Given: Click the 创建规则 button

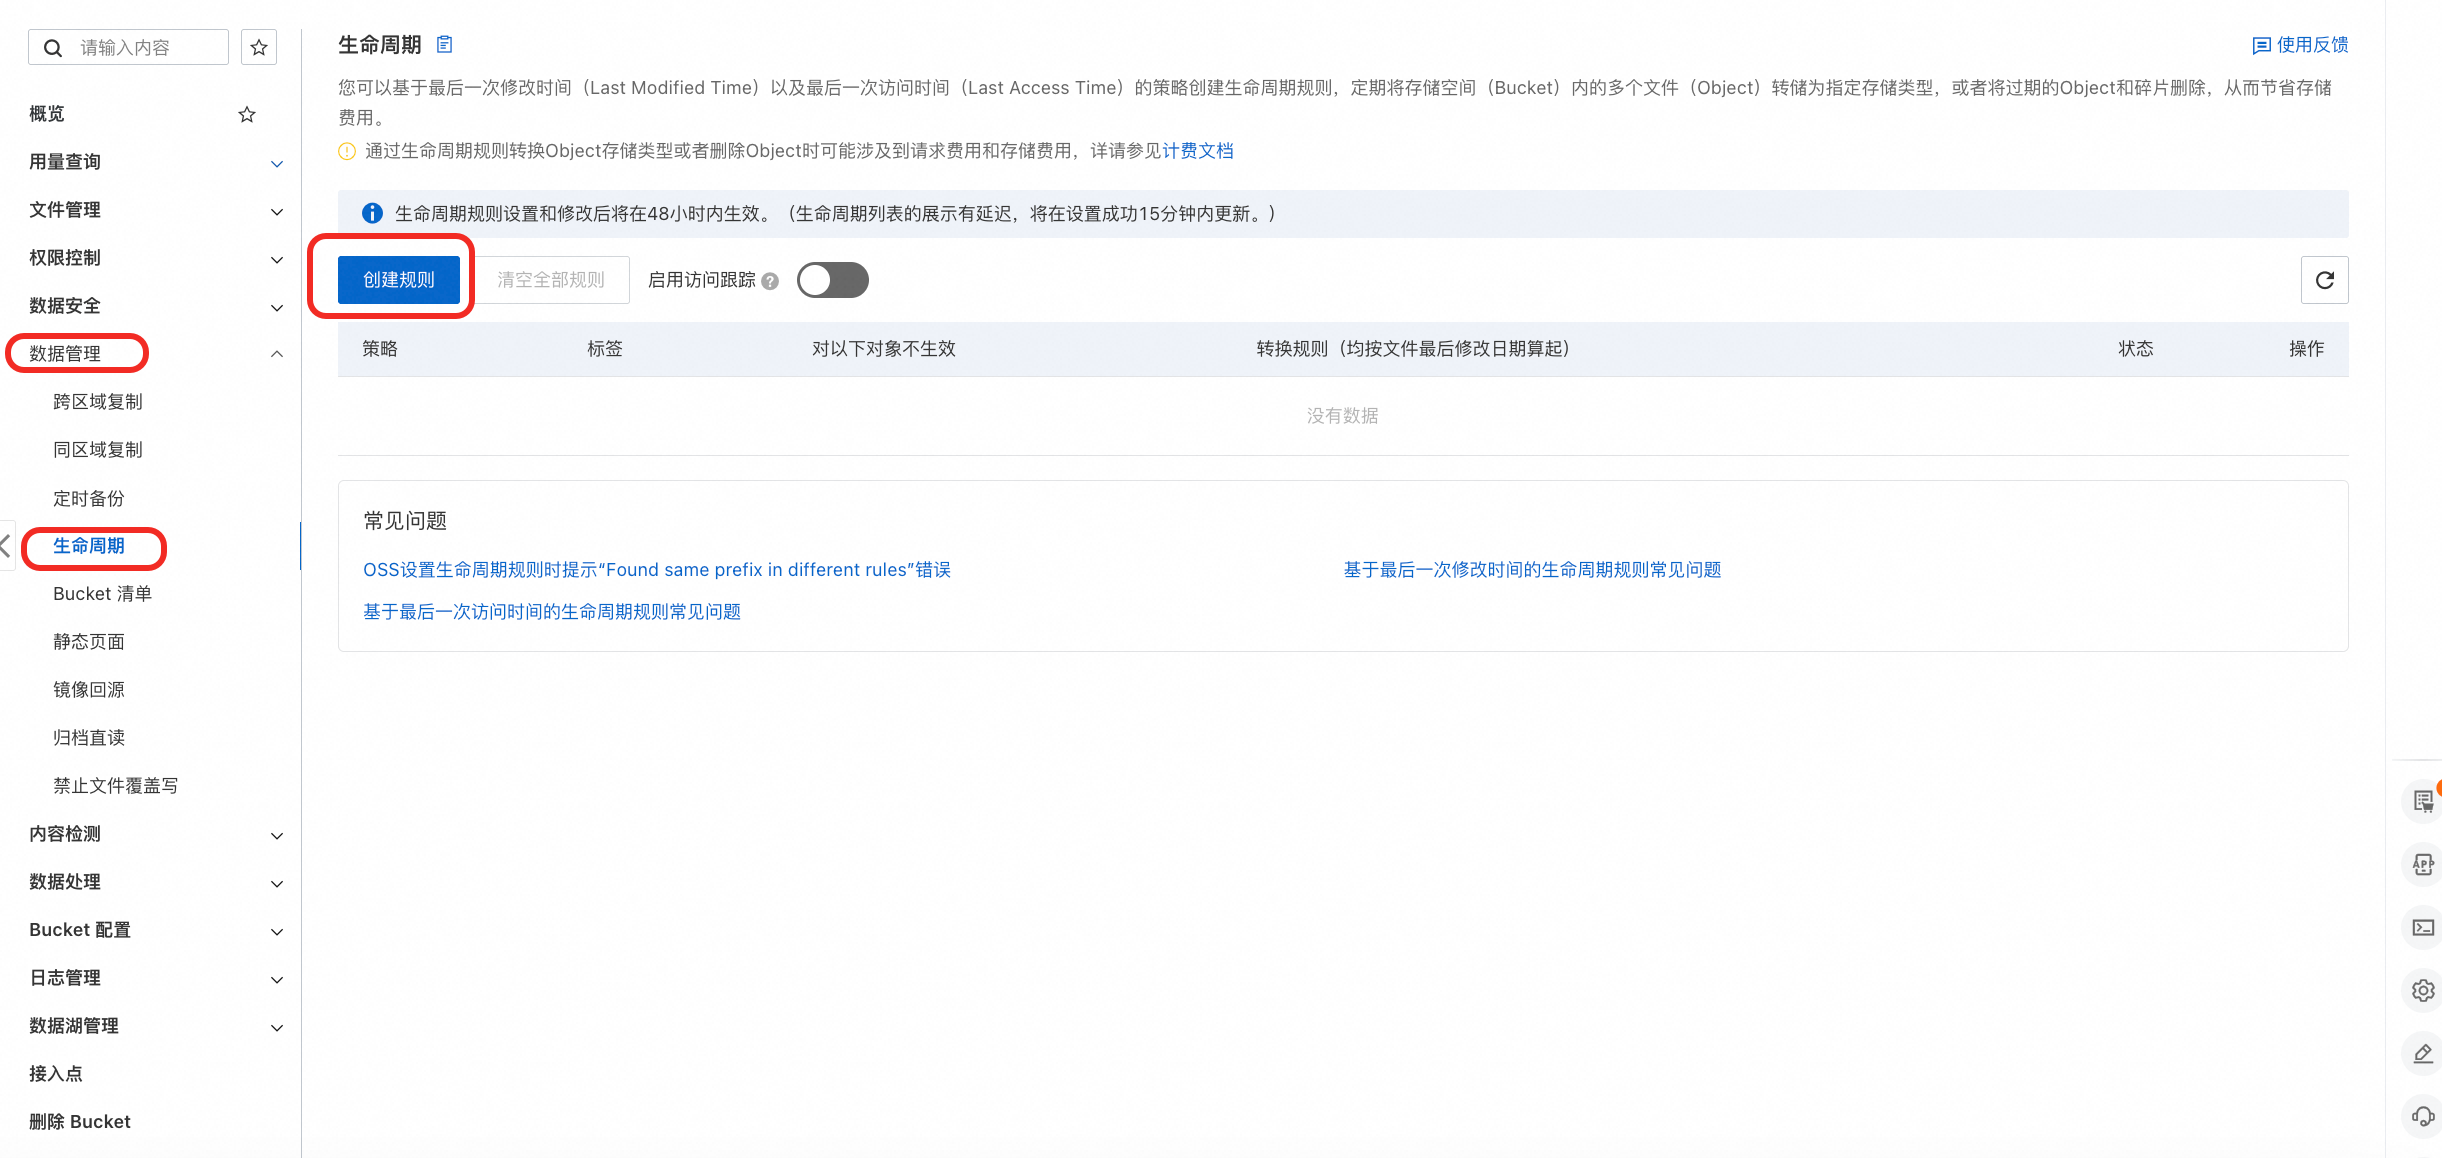Looking at the screenshot, I should tap(399, 280).
